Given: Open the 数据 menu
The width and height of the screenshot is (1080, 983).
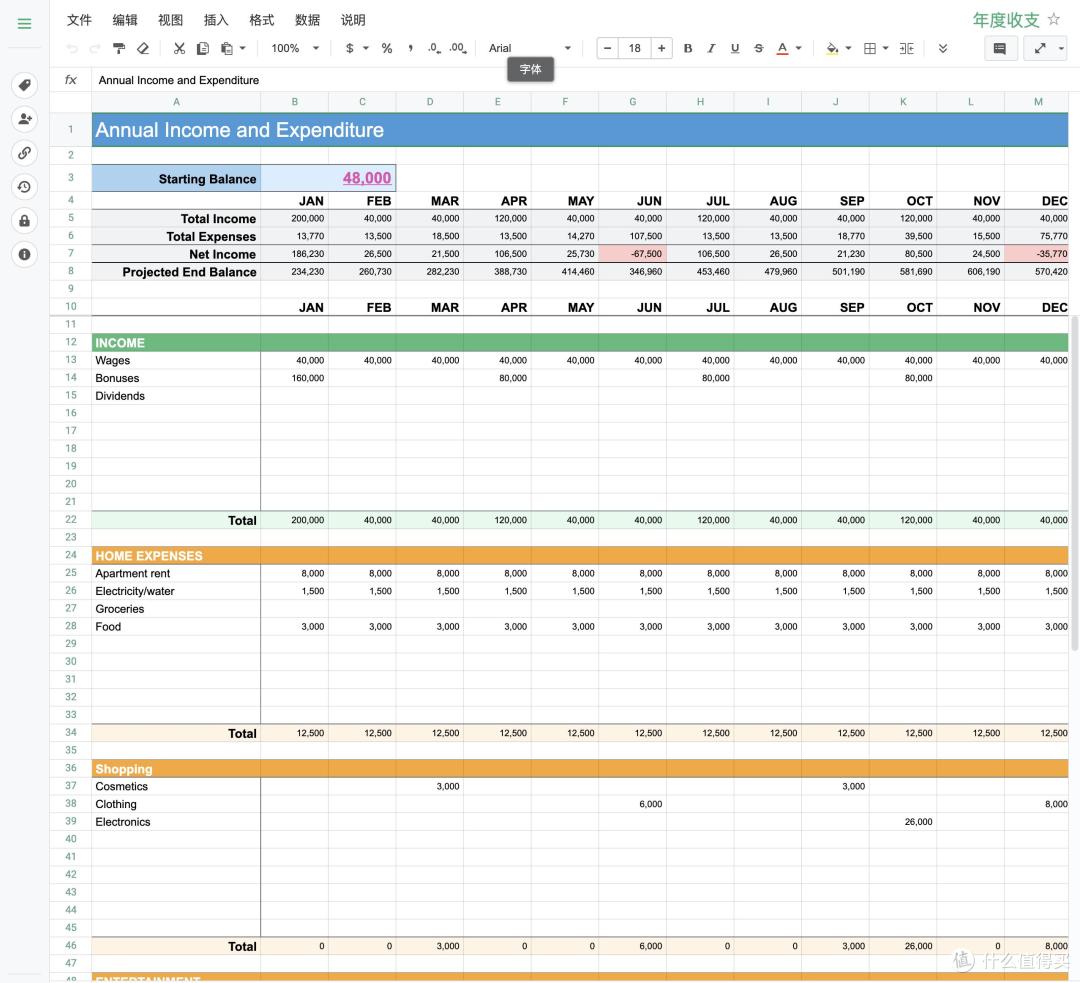Looking at the screenshot, I should tap(307, 20).
